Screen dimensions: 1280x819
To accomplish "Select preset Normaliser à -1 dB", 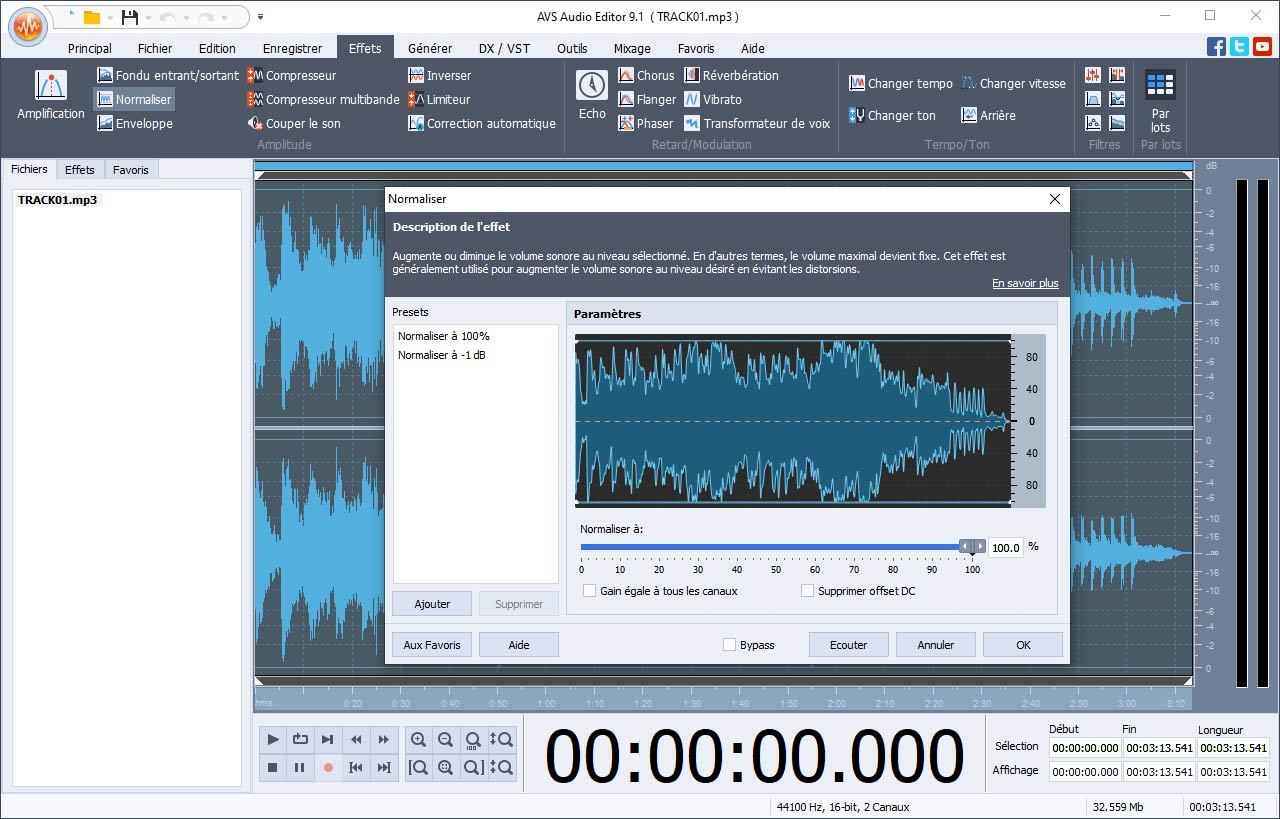I will pyautogui.click(x=442, y=355).
